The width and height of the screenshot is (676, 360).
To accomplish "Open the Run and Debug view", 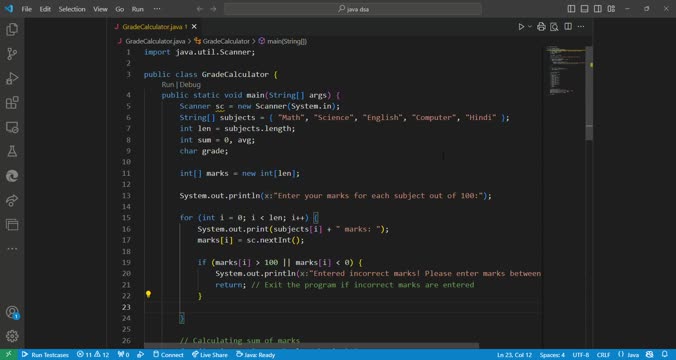I will point(12,78).
